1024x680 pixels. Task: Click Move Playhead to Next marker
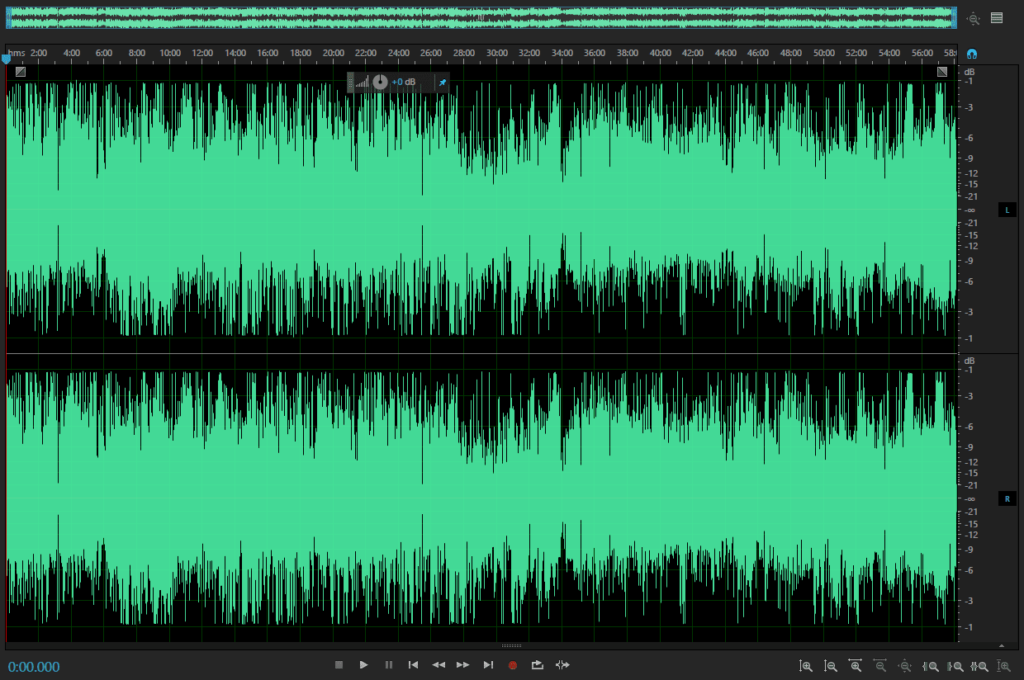point(488,665)
